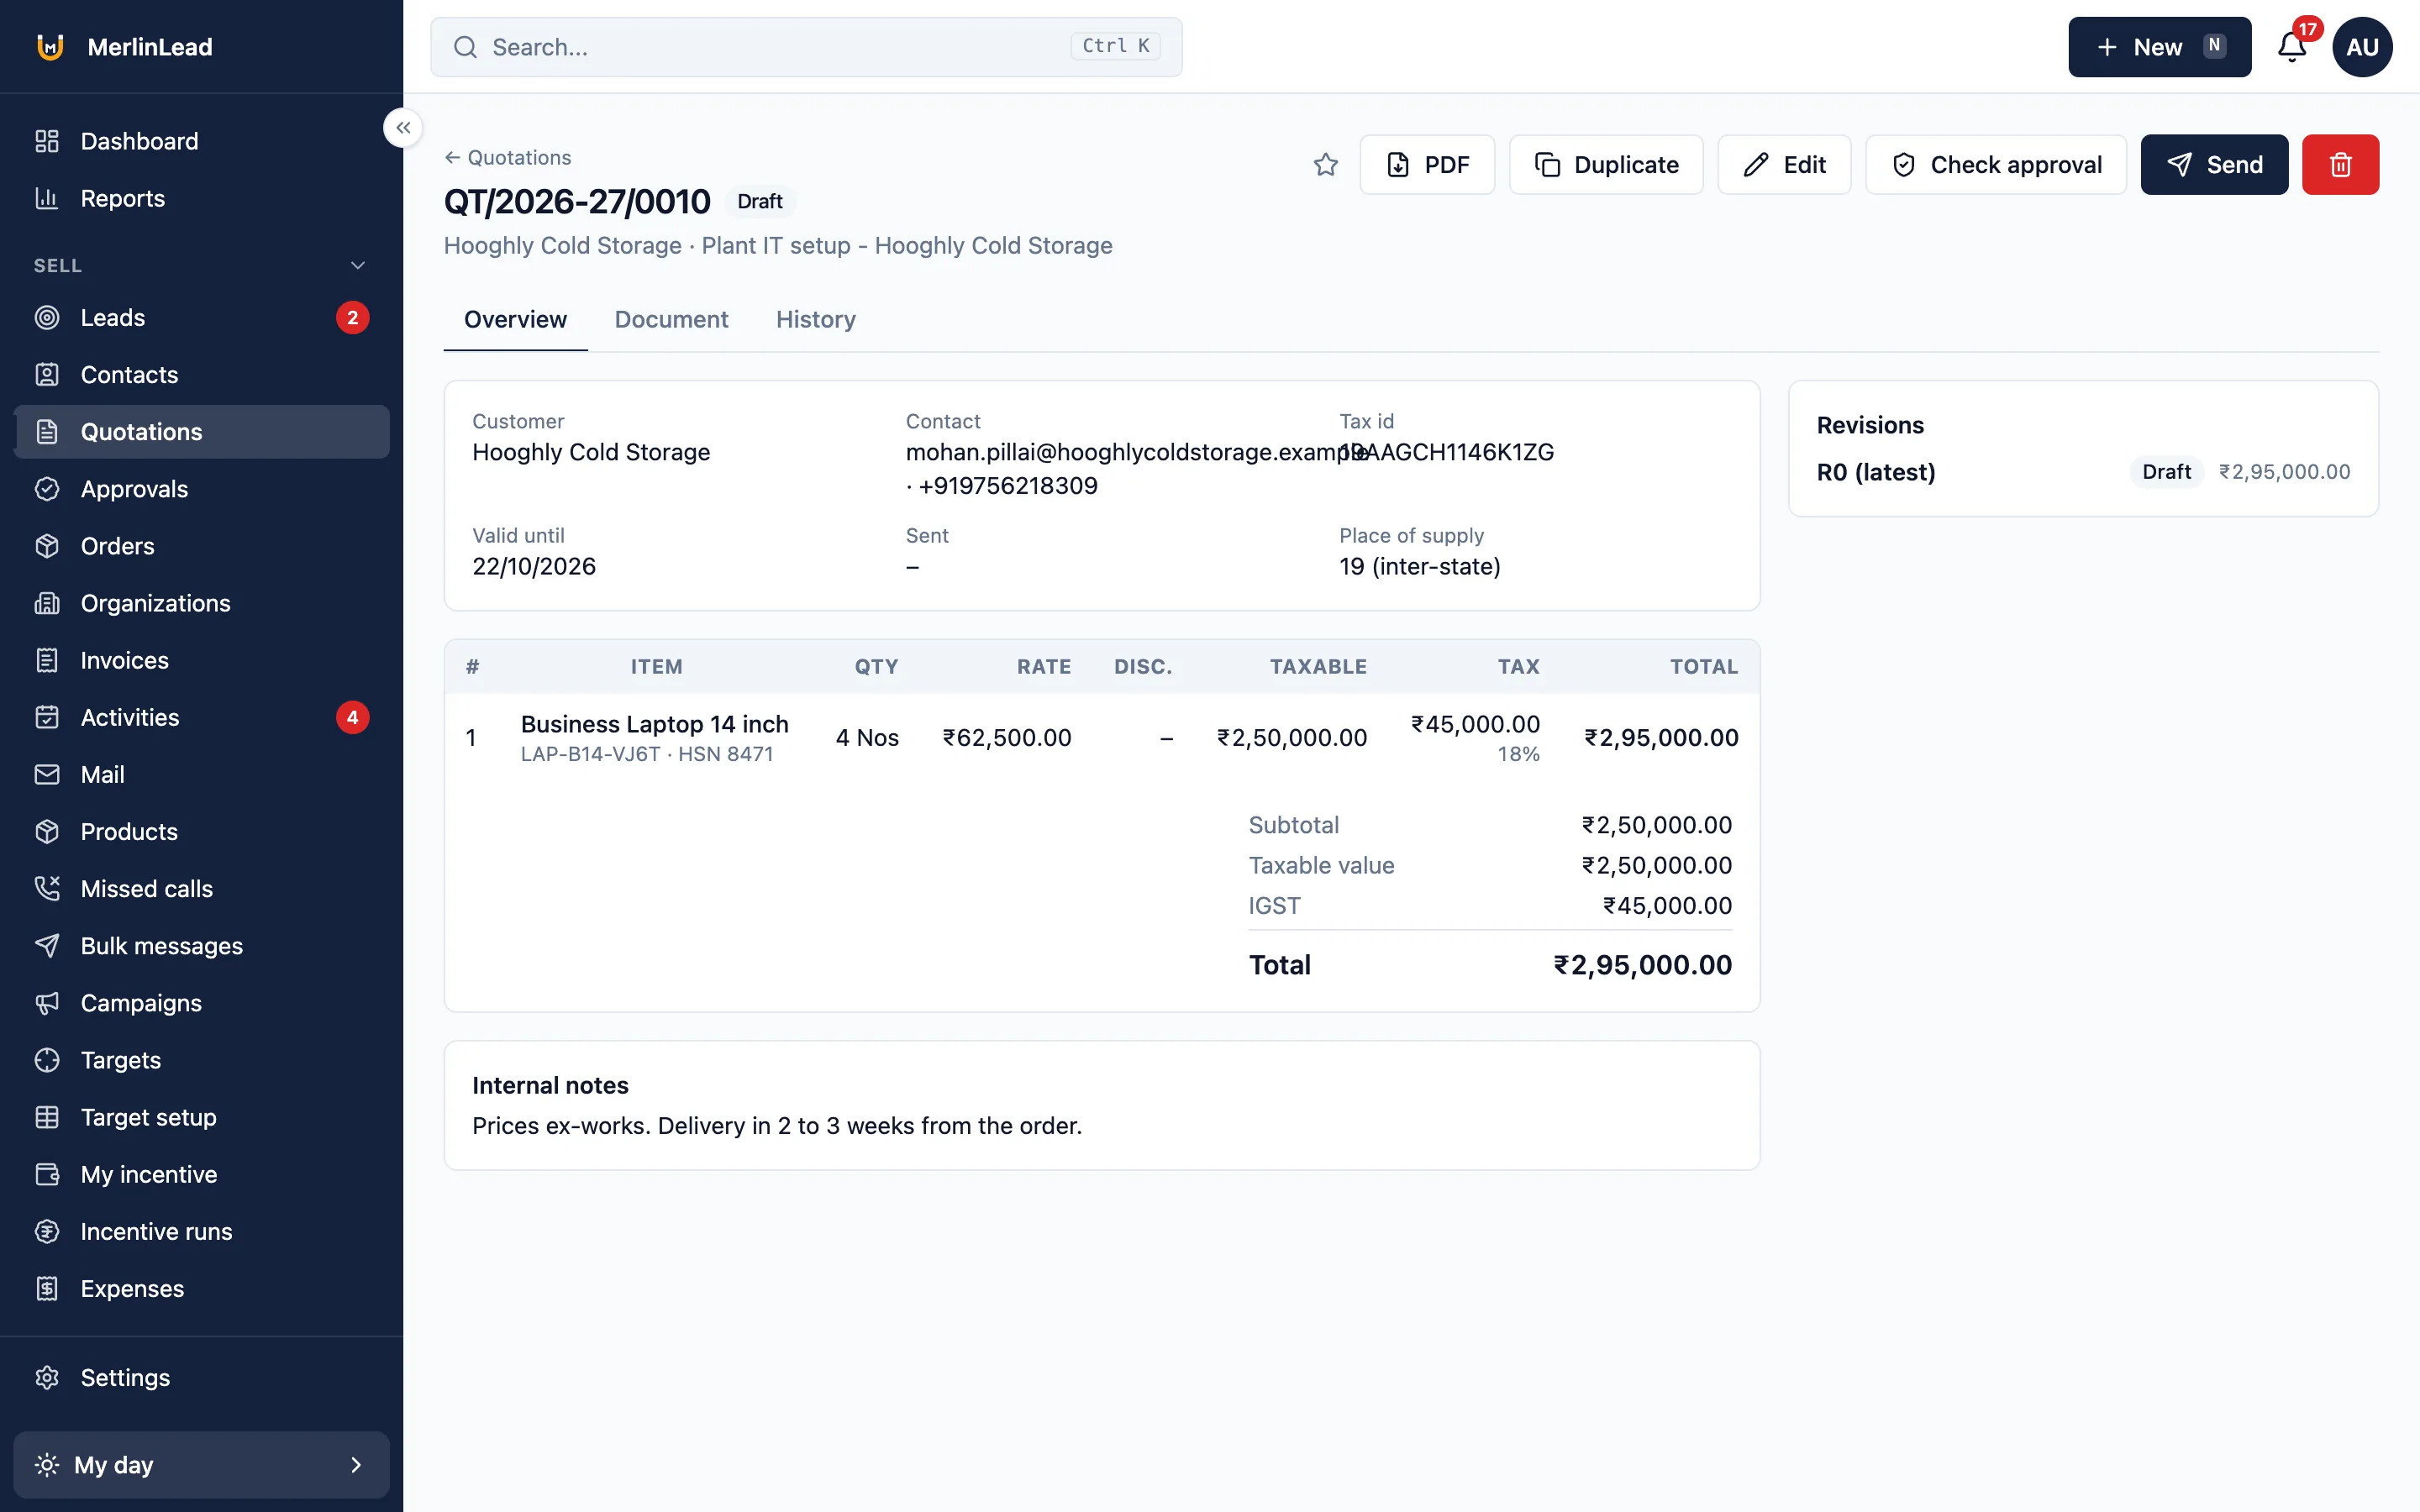
Task: Star this quotation as favorite
Action: click(x=1325, y=165)
